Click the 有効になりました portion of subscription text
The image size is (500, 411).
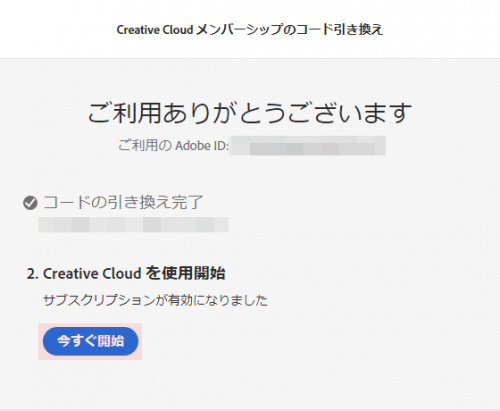click(x=218, y=300)
